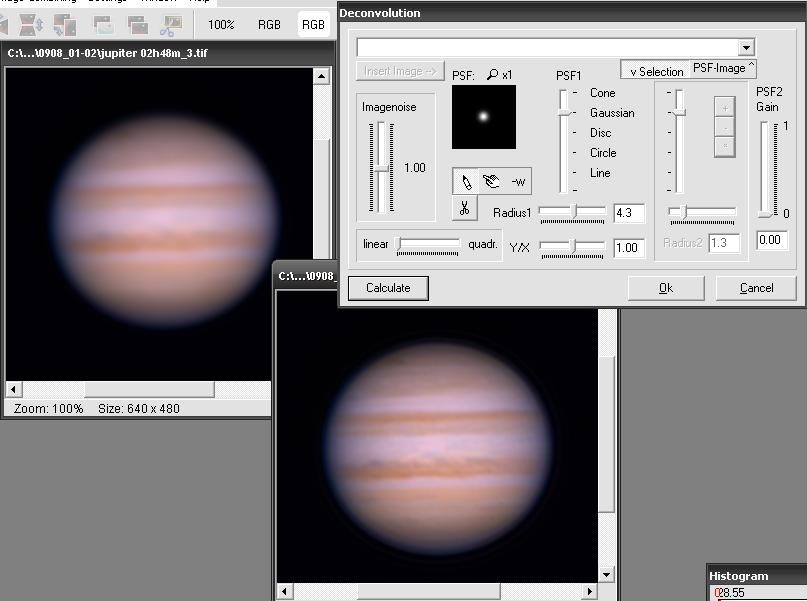Click the Circle PSF1 label
Screen dimensions: 807x601
coord(603,153)
